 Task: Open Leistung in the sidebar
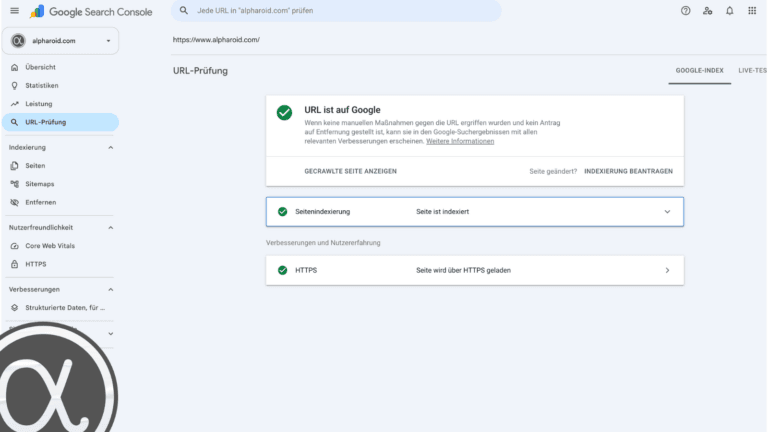[x=60, y=104]
